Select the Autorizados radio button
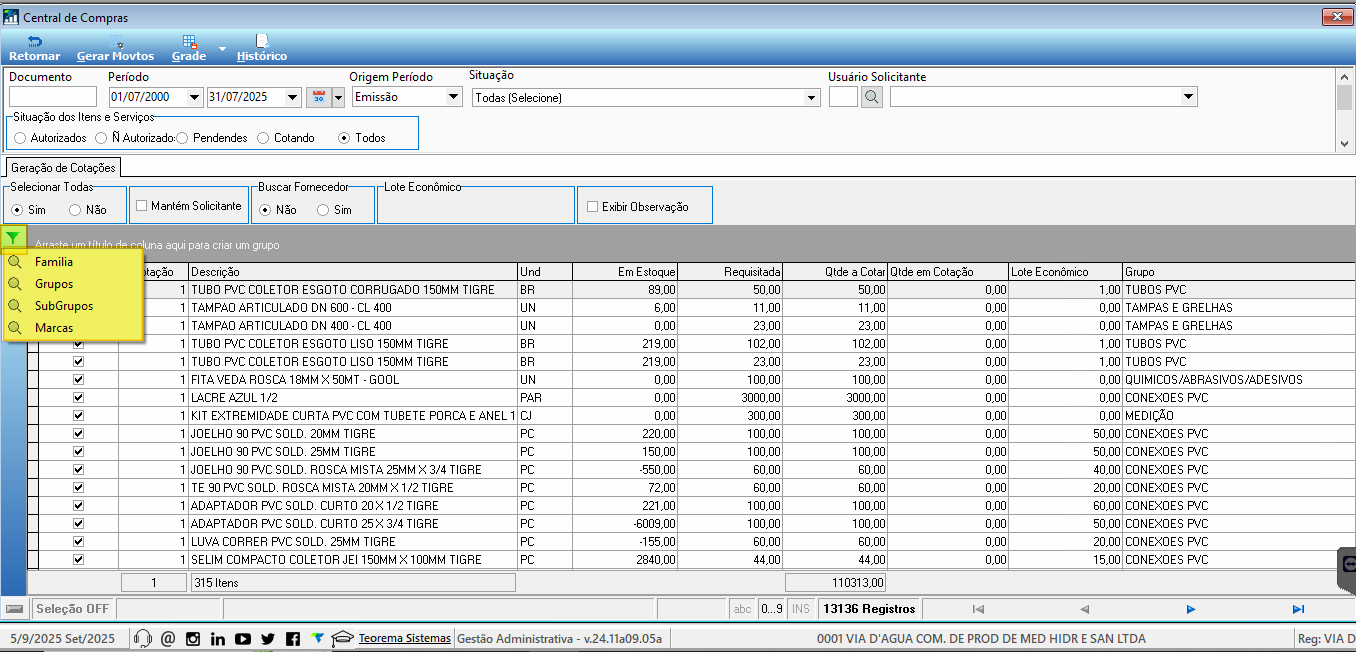 pos(21,138)
